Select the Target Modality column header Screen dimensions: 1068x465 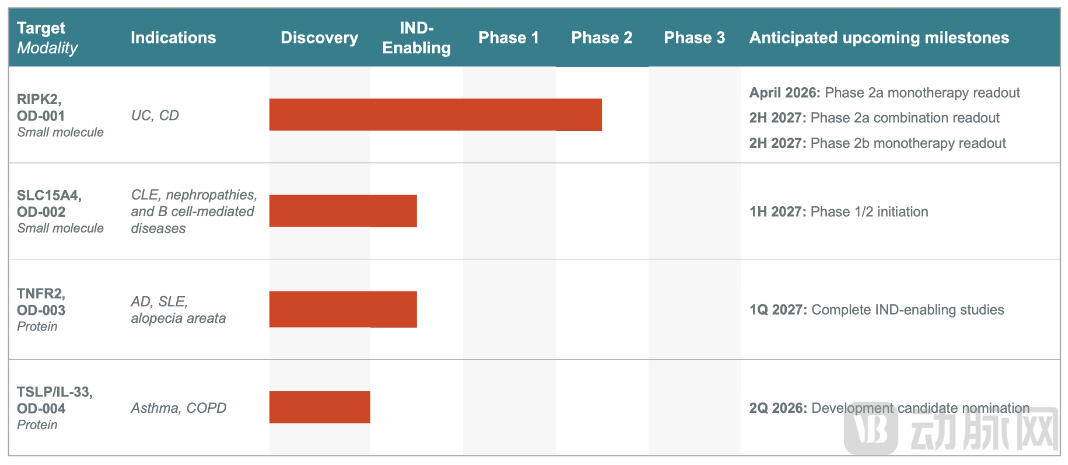(47, 38)
